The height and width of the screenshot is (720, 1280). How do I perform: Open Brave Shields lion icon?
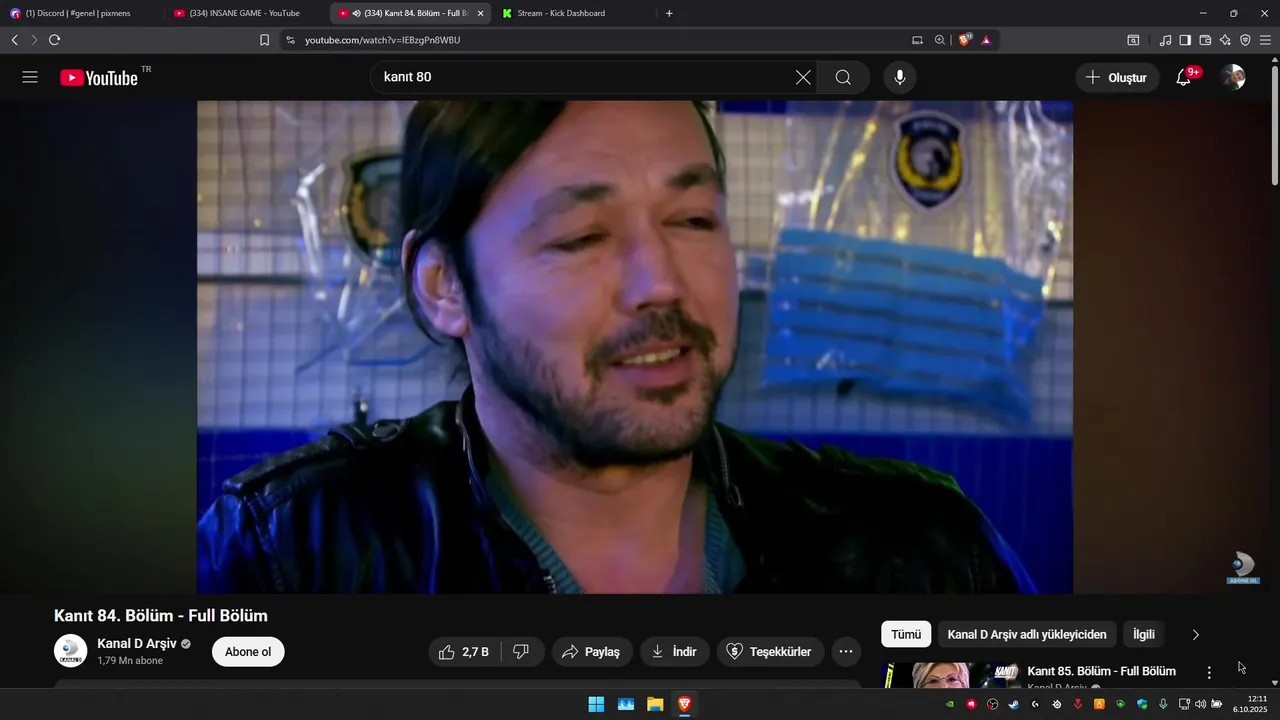point(965,40)
